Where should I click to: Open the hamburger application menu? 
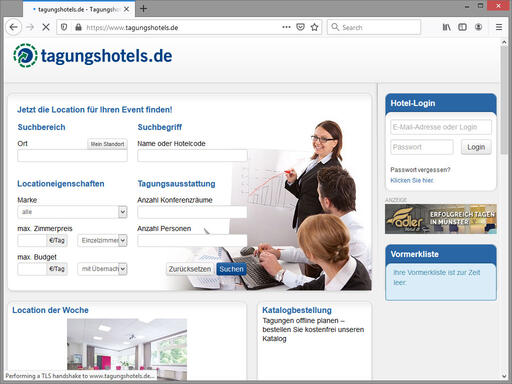coord(499,27)
